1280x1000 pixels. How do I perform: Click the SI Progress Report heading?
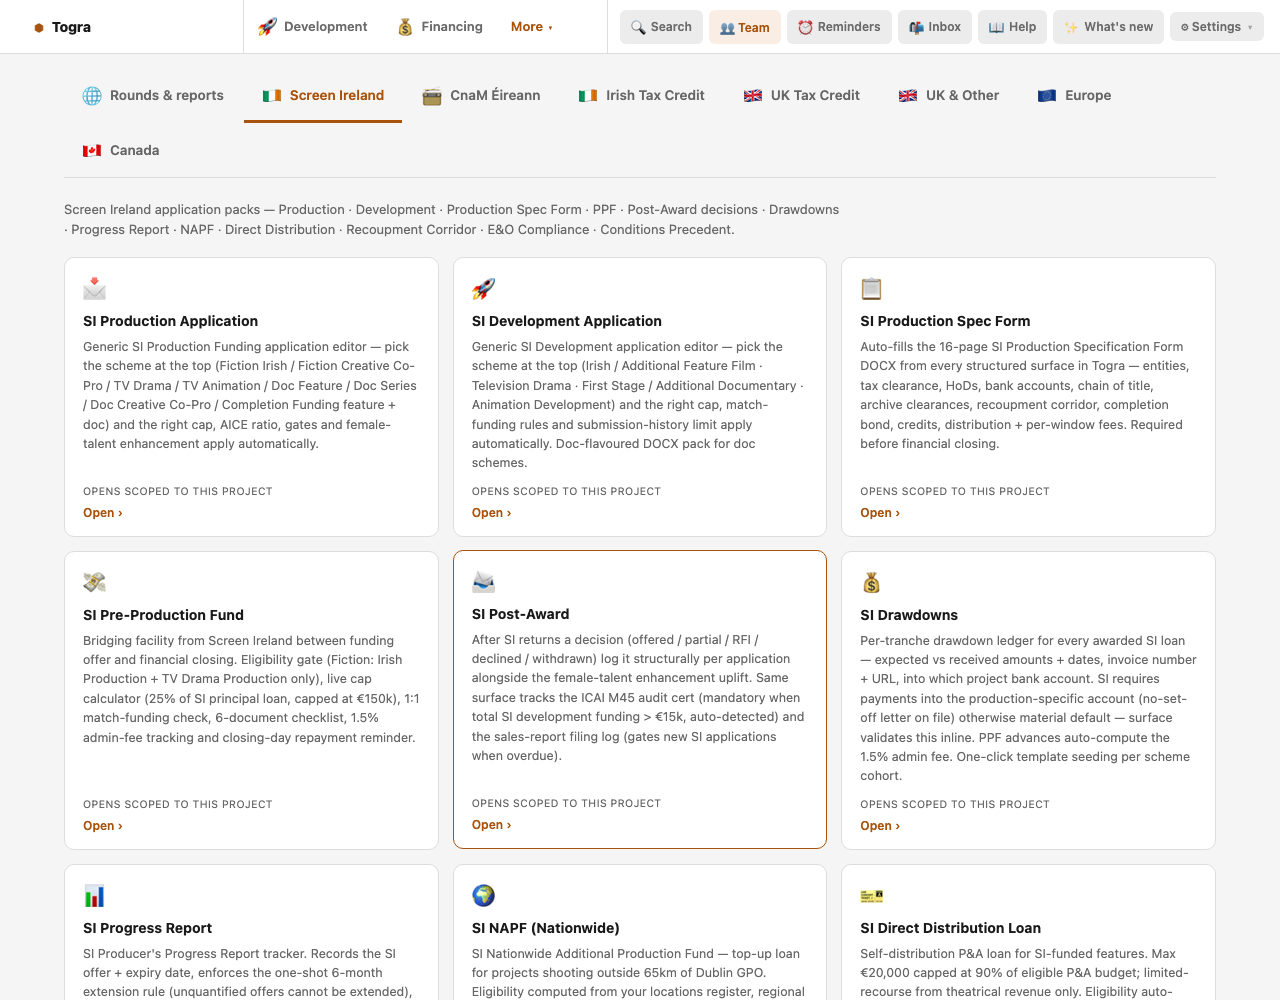click(x=147, y=928)
